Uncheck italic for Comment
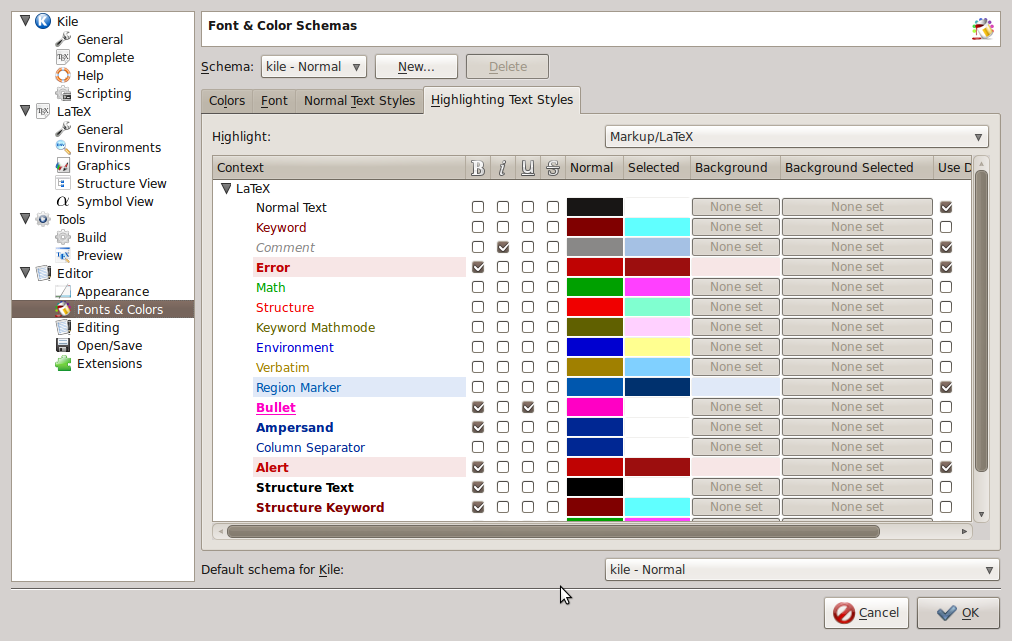 pos(503,247)
